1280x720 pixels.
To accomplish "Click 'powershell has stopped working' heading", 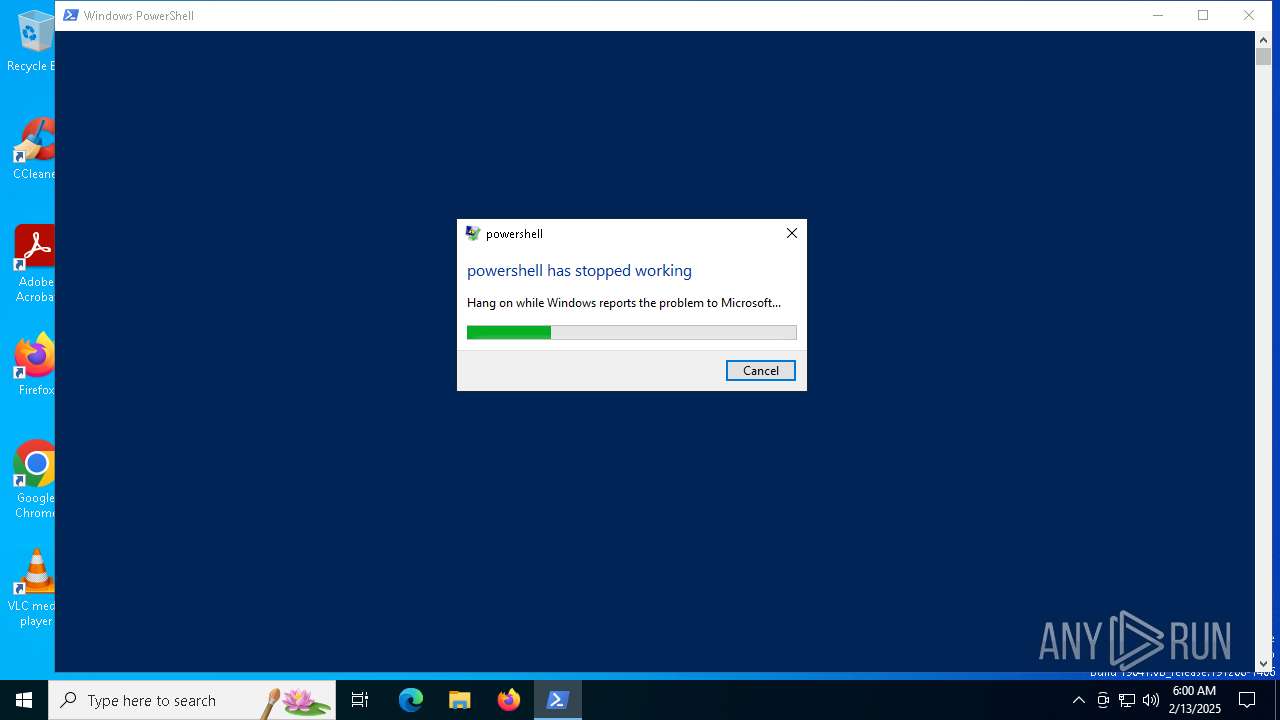I will [x=579, y=271].
